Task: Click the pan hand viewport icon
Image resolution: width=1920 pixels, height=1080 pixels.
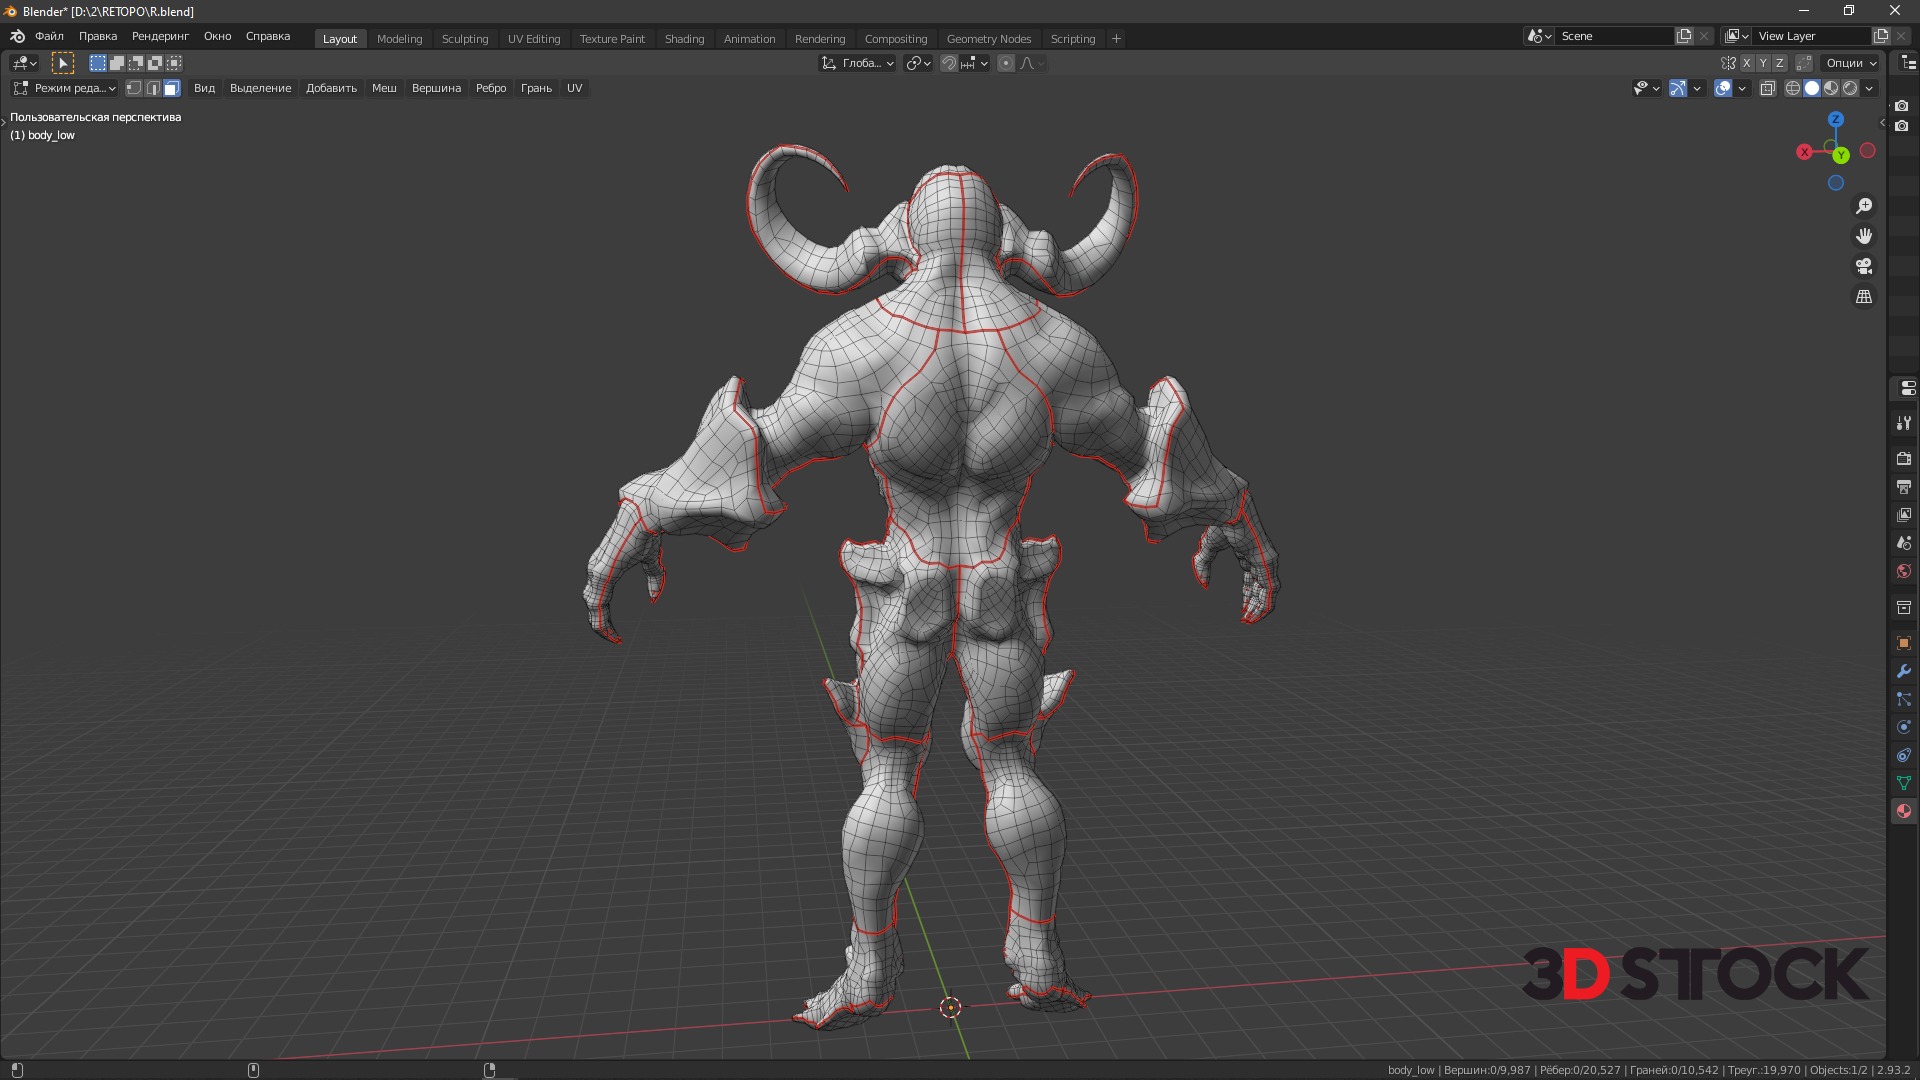Action: tap(1864, 236)
